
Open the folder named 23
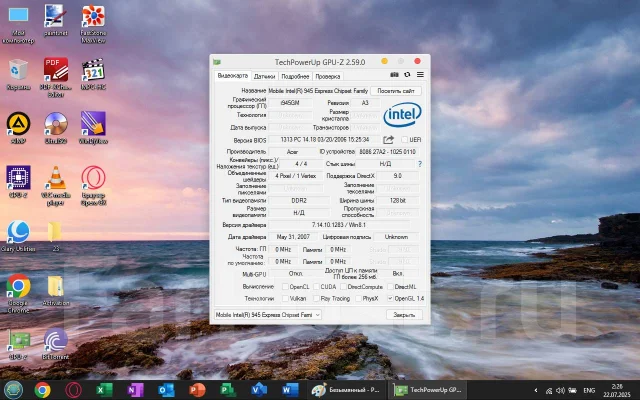point(55,237)
